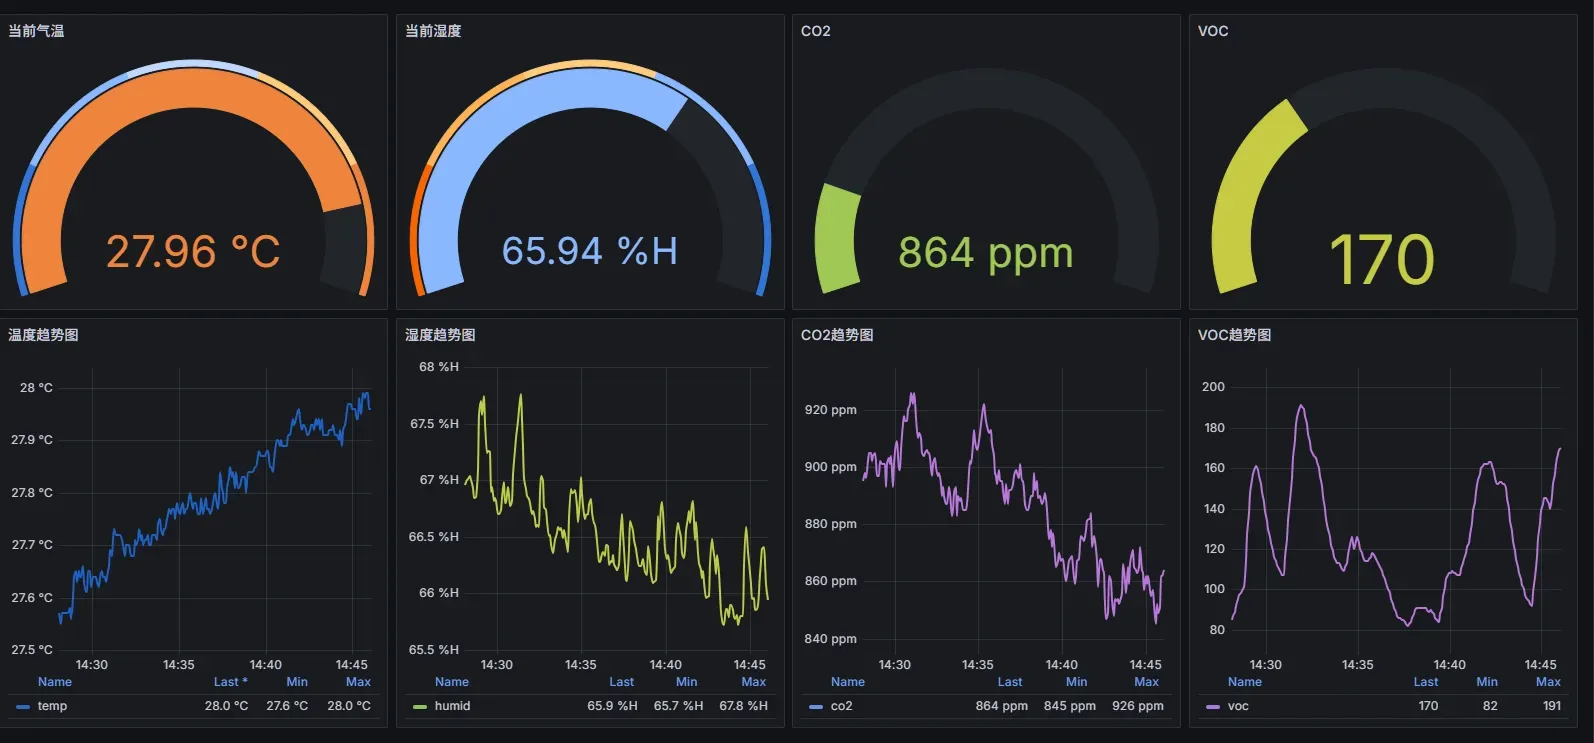
Task: Open the VOC gauge panel title menu
Action: pyautogui.click(x=1213, y=31)
